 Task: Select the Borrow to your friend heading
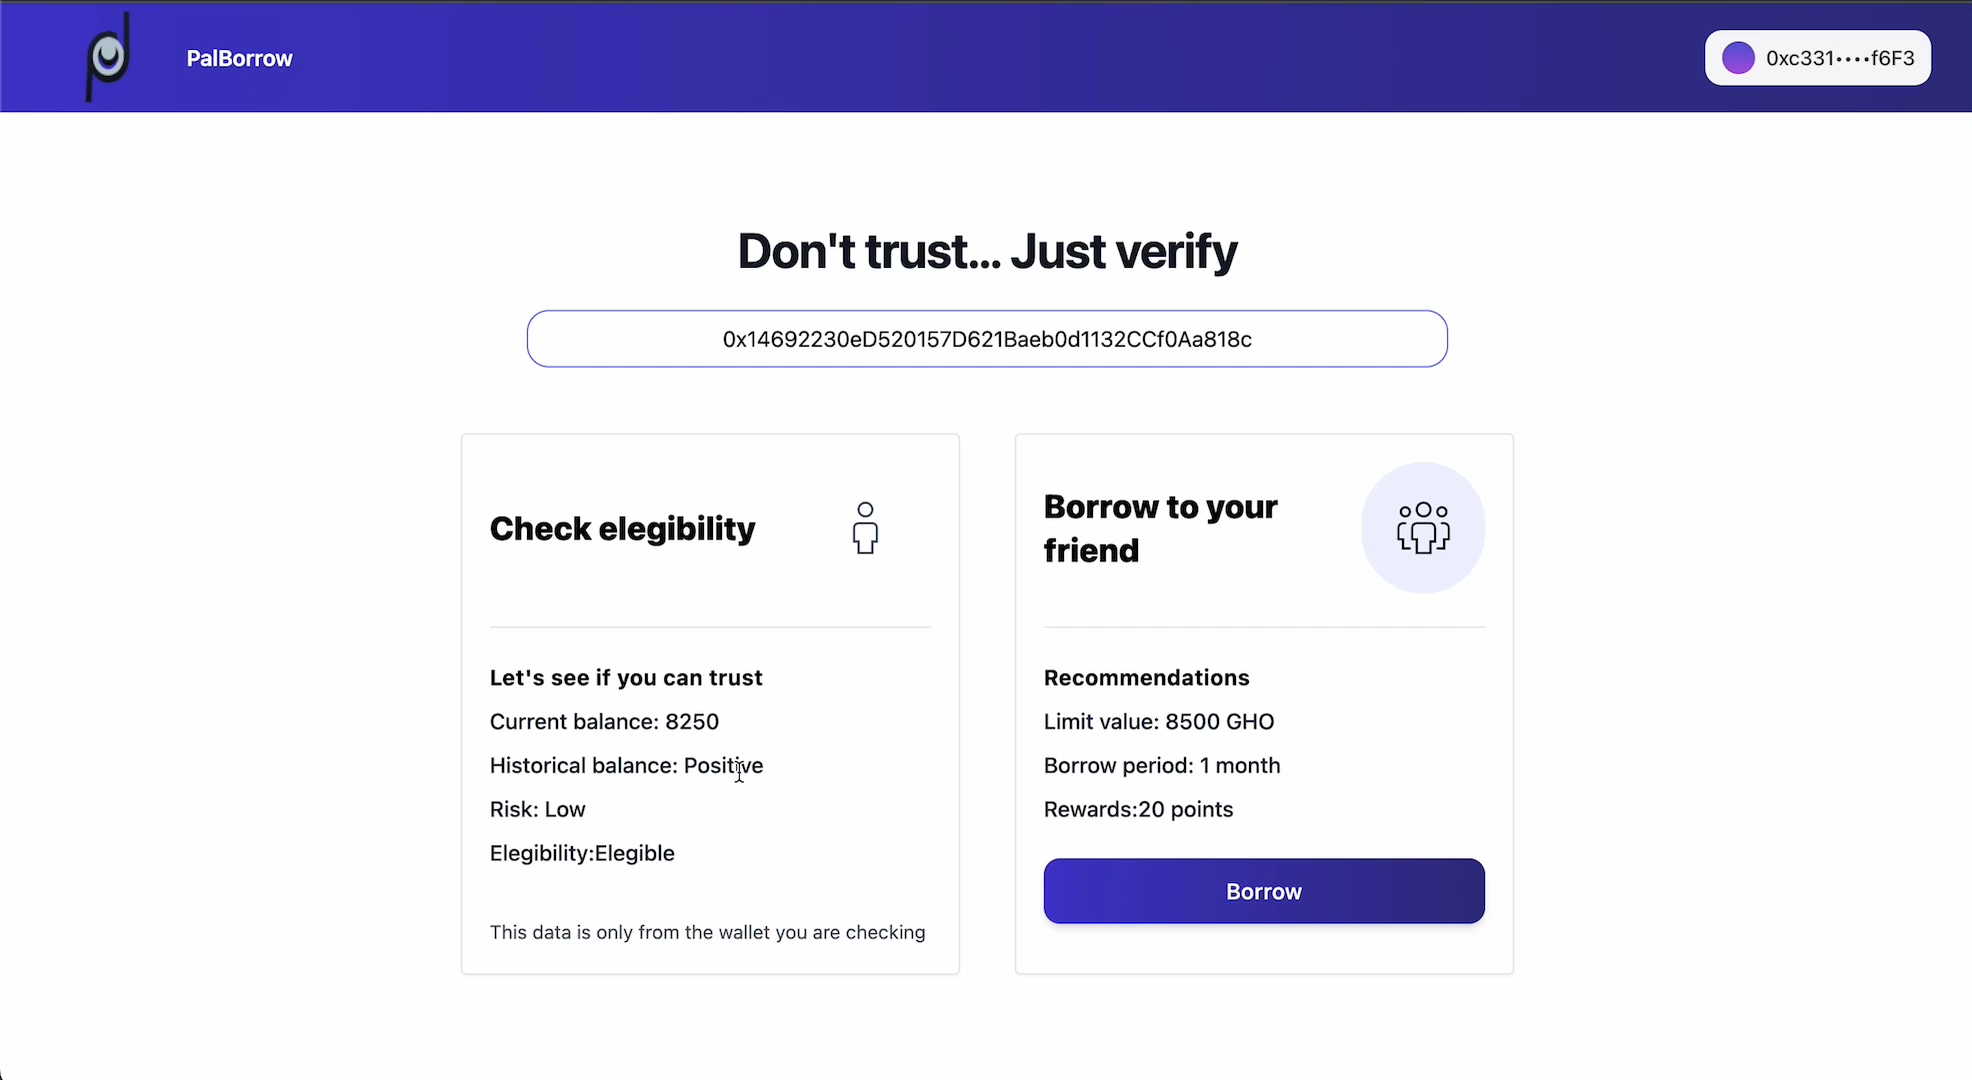coord(1160,528)
